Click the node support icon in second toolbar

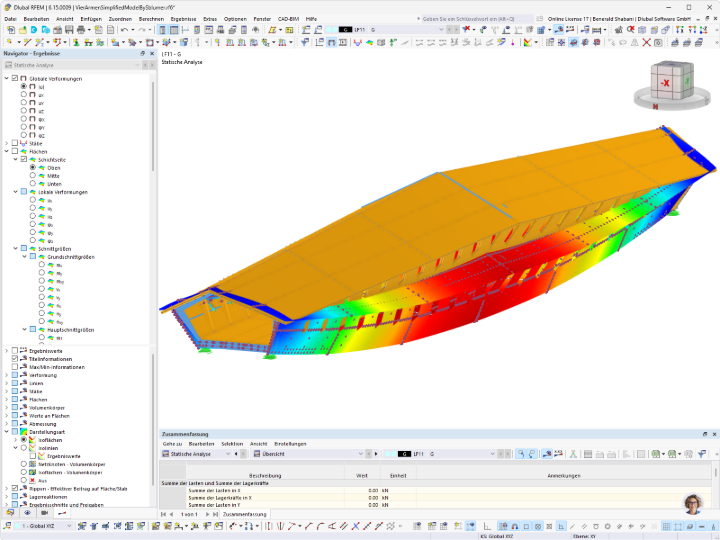(x=76, y=43)
